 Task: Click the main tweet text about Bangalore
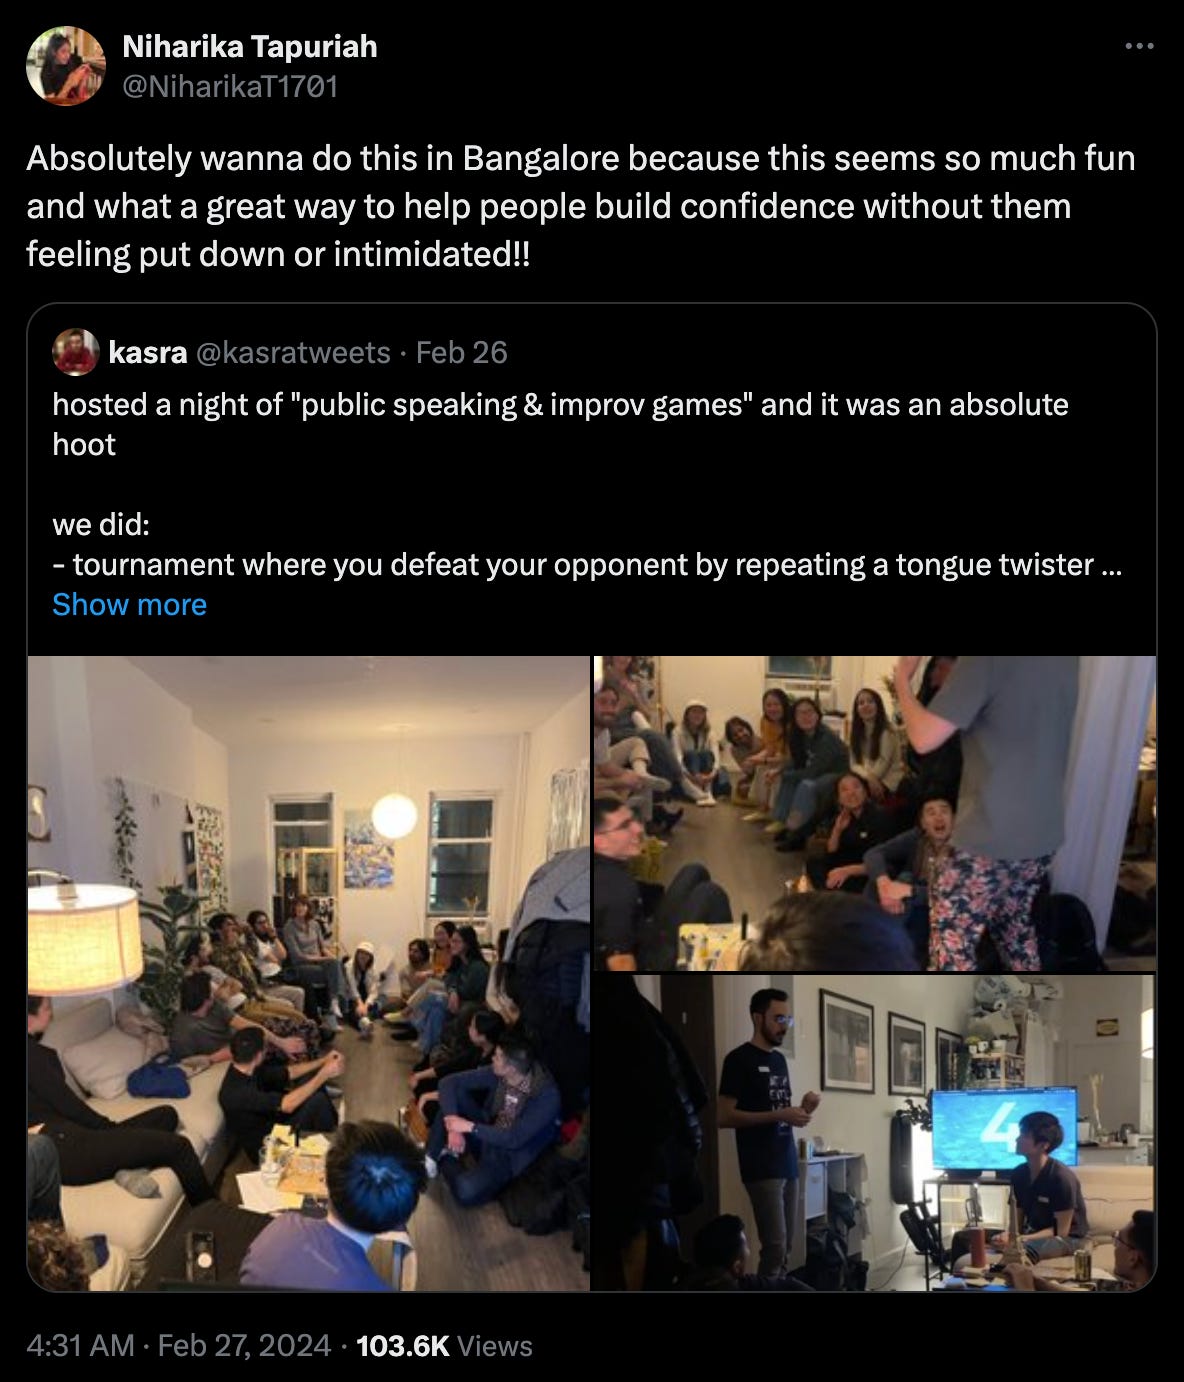click(x=581, y=206)
